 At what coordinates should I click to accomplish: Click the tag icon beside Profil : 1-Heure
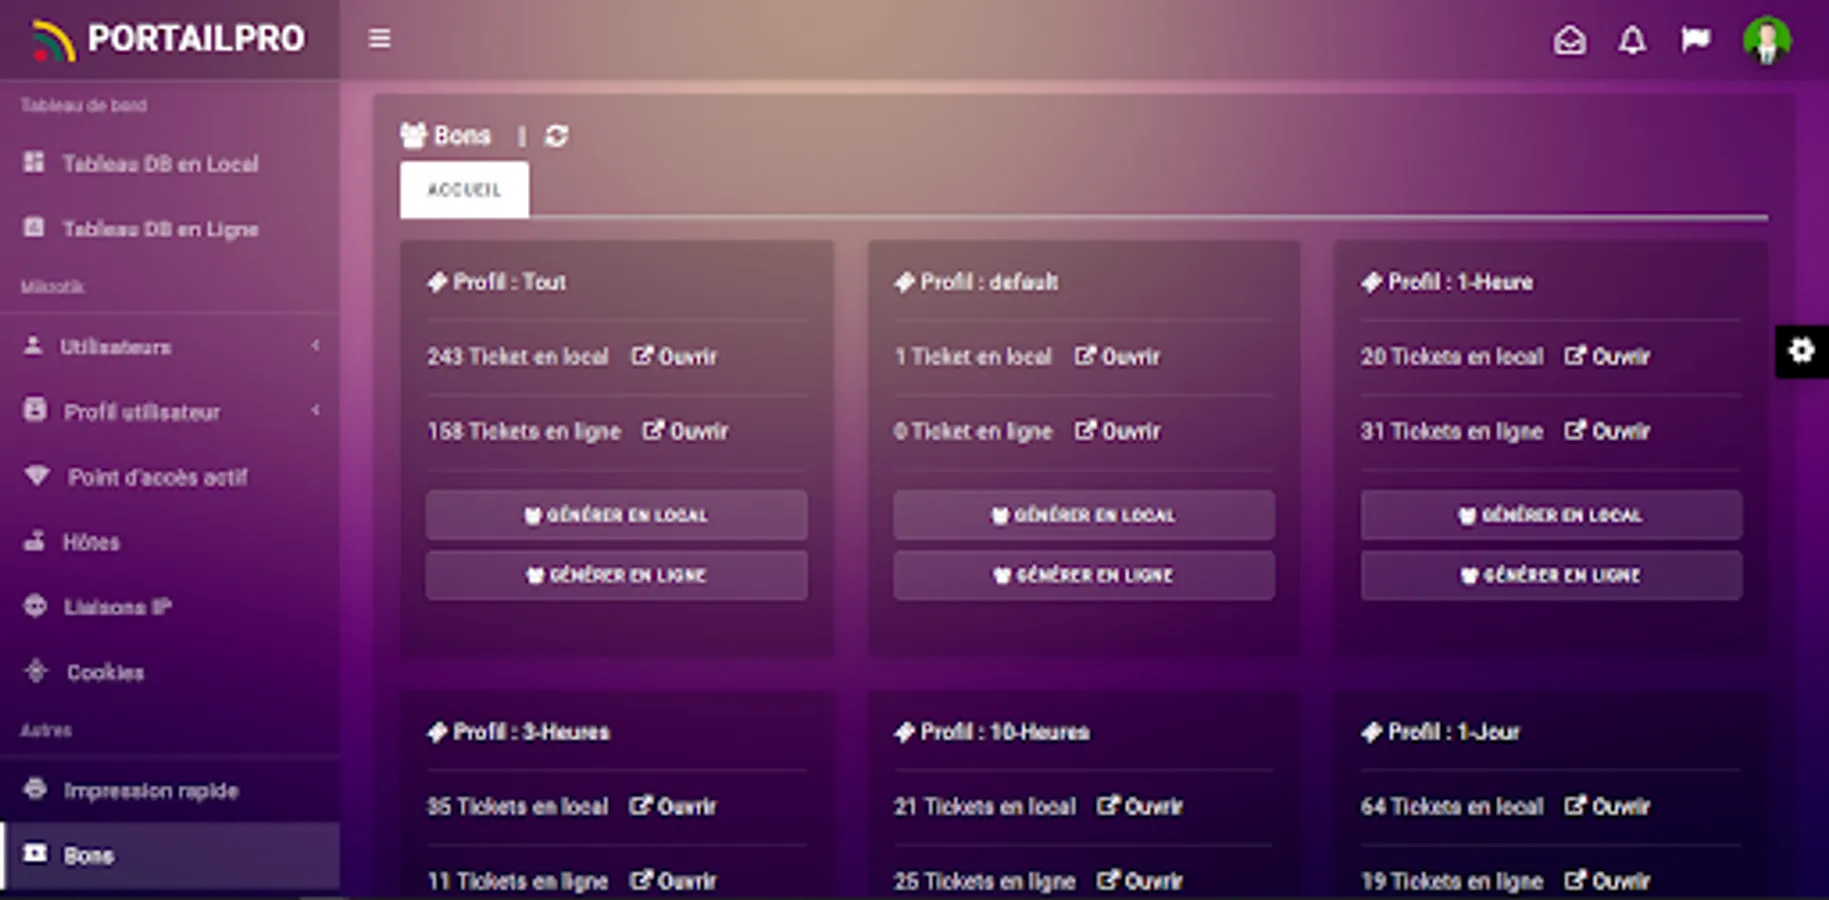pos(1371,282)
